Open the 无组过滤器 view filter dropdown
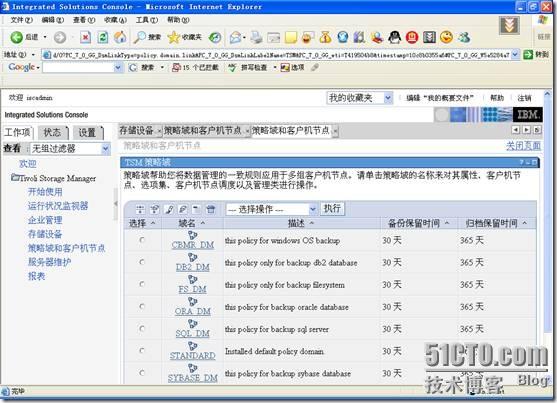557x403 pixels. 70,149
